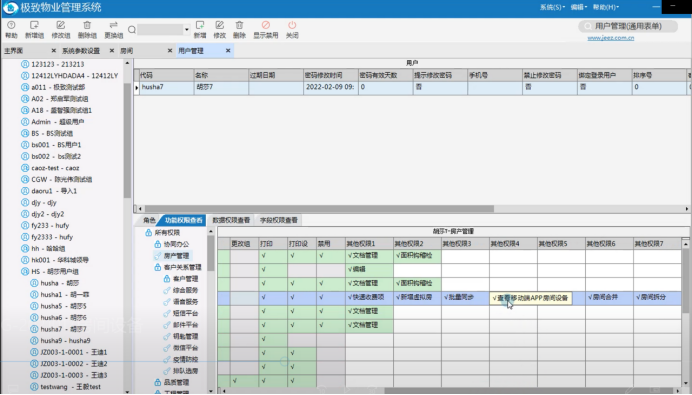Click the 修改组 edit-group icon
Image resolution: width=692 pixels, height=395 pixels.
pyautogui.click(x=60, y=25)
